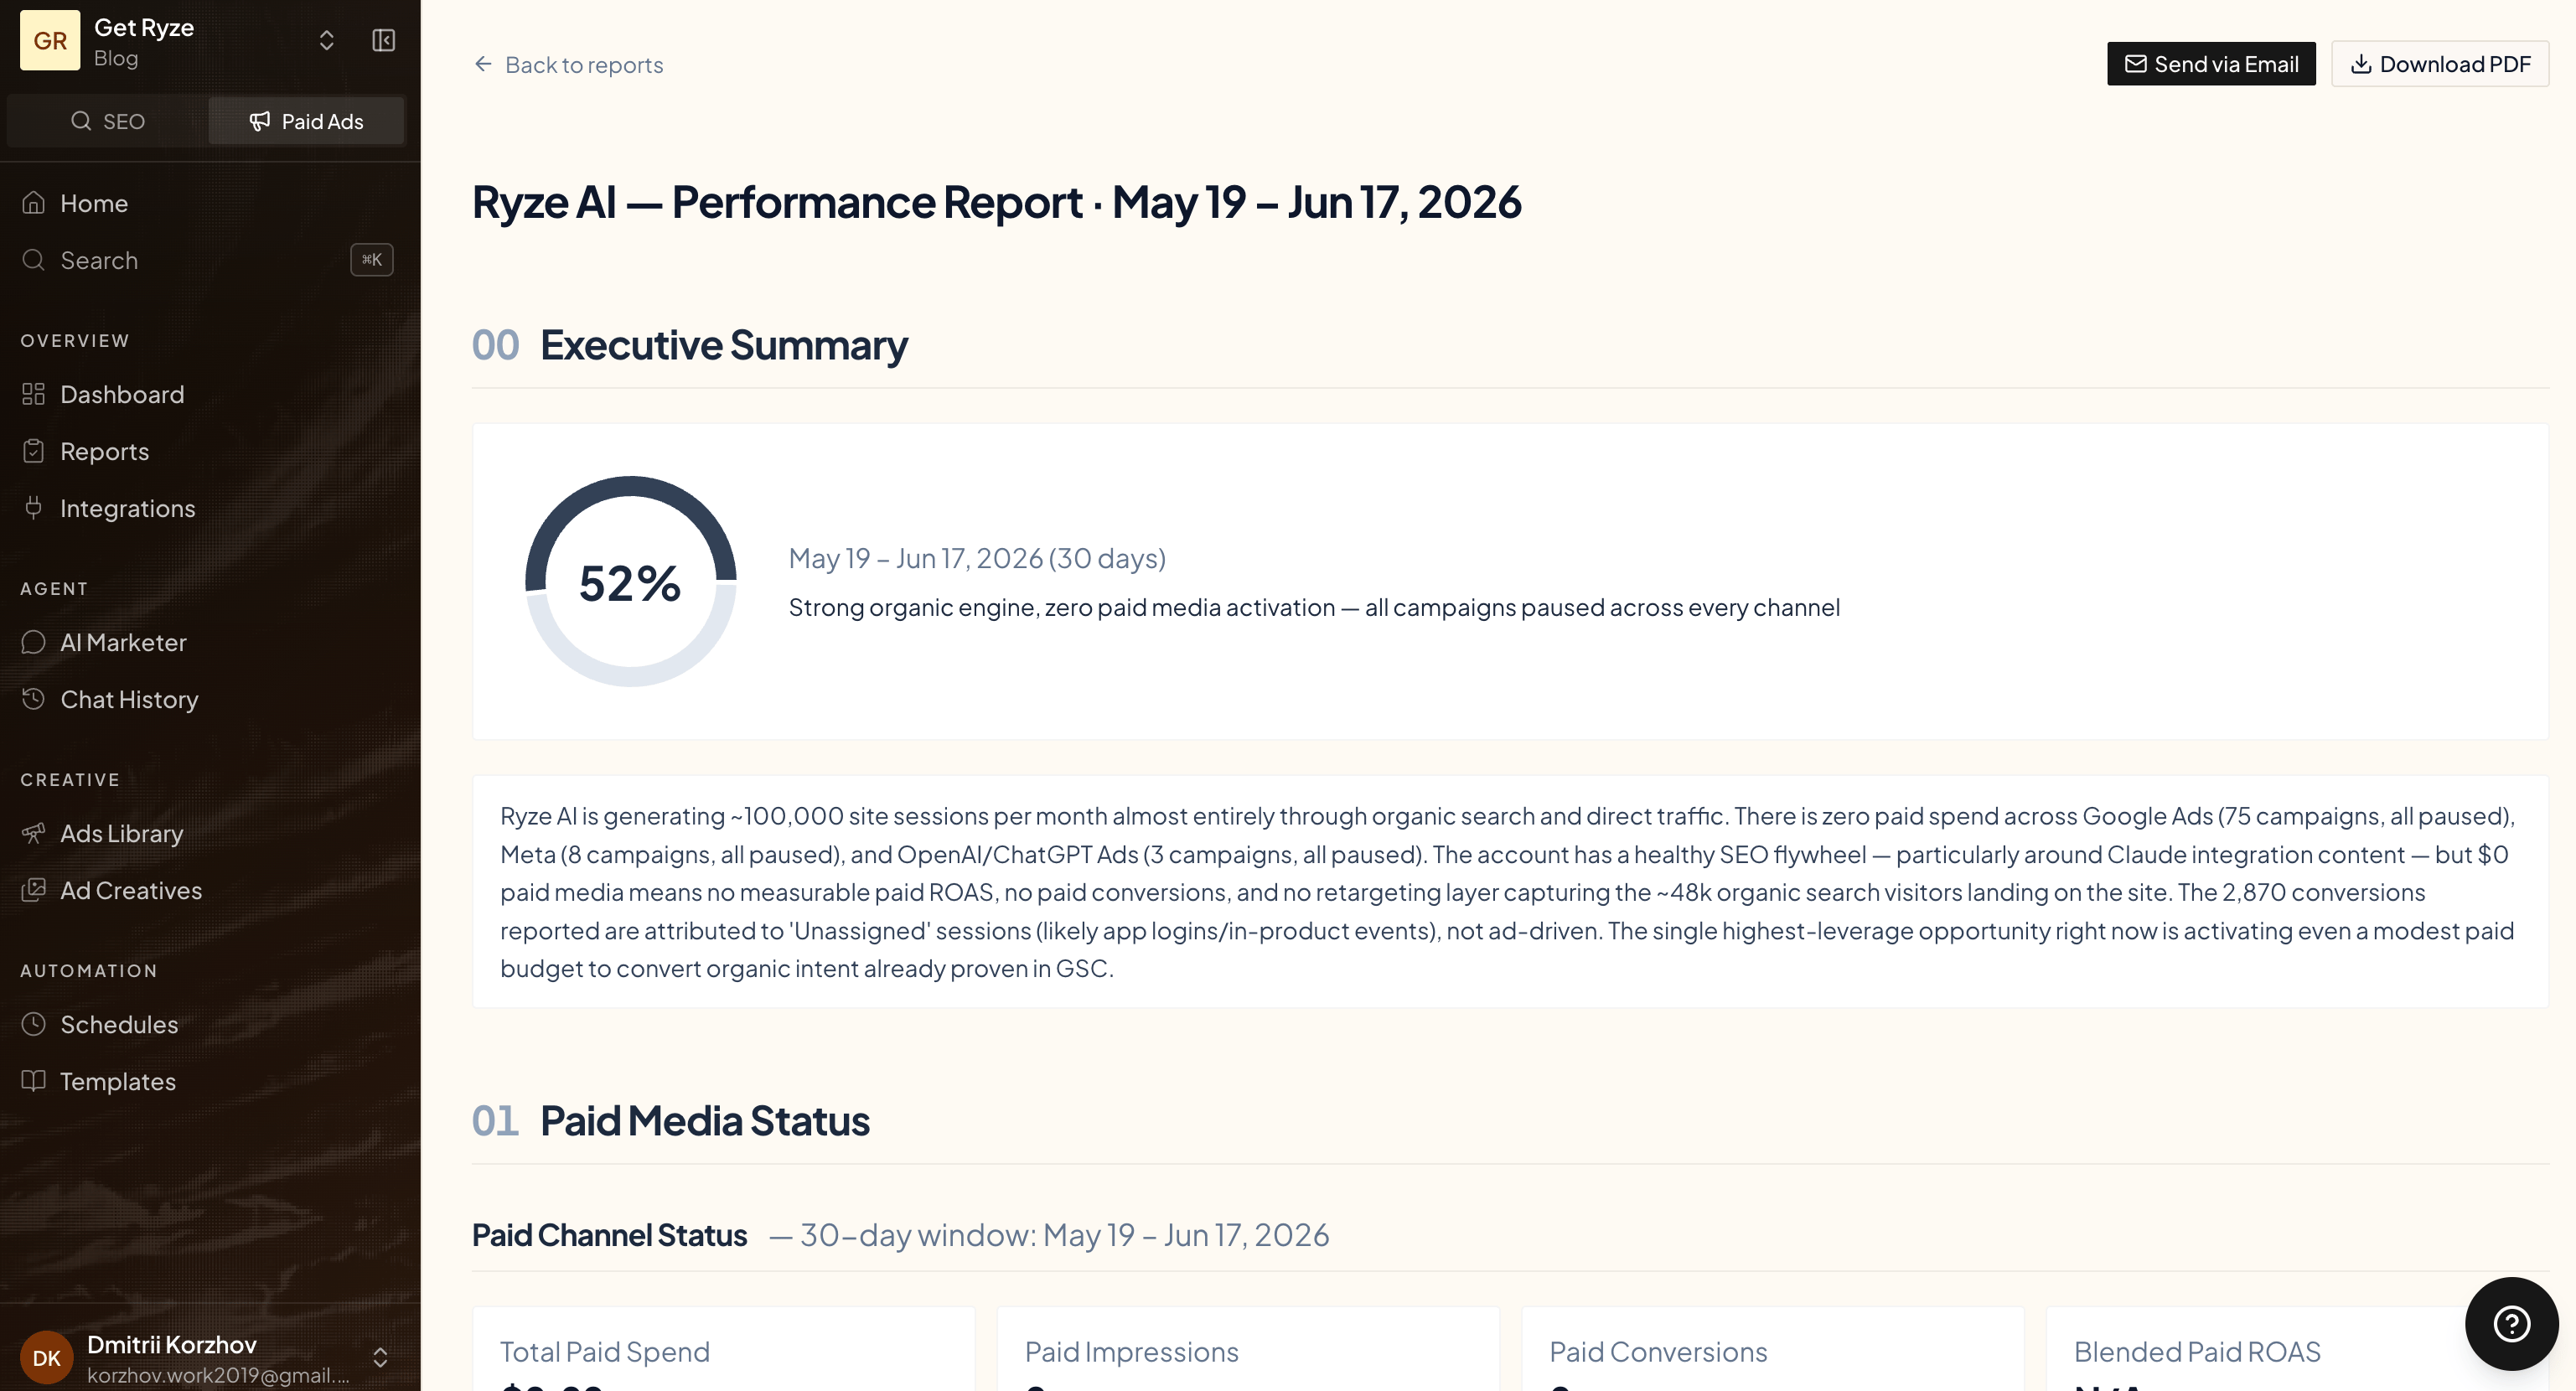The height and width of the screenshot is (1391, 2576).
Task: Click korzhov.work2019@gmail email text
Action: click(218, 1375)
